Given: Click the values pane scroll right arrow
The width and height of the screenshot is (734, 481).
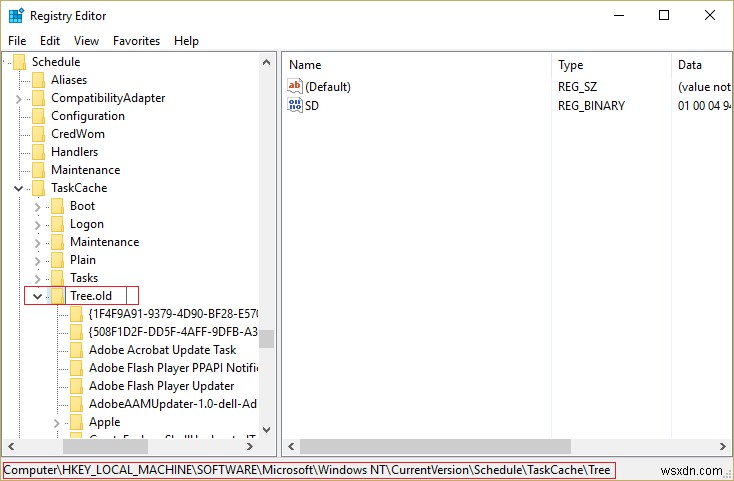Looking at the screenshot, I should 723,446.
